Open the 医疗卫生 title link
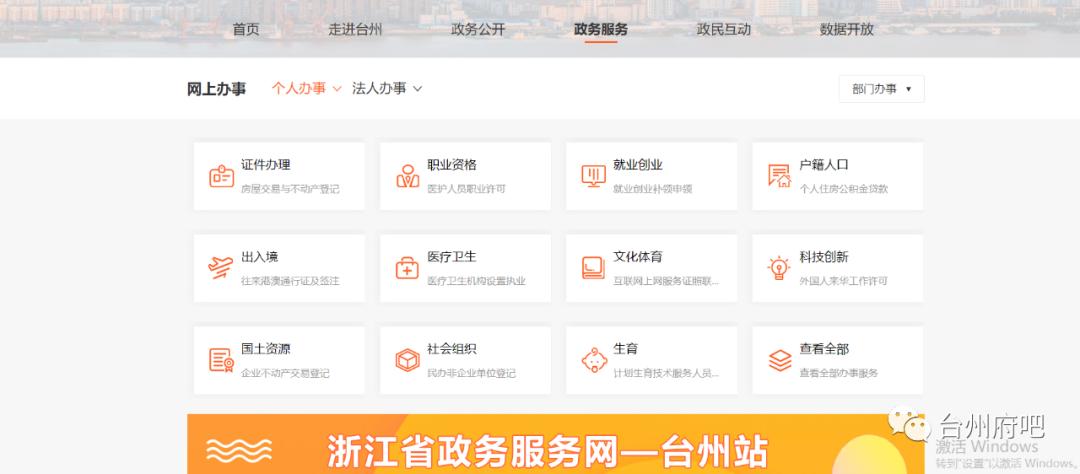The height and width of the screenshot is (474, 1080). [x=452, y=257]
